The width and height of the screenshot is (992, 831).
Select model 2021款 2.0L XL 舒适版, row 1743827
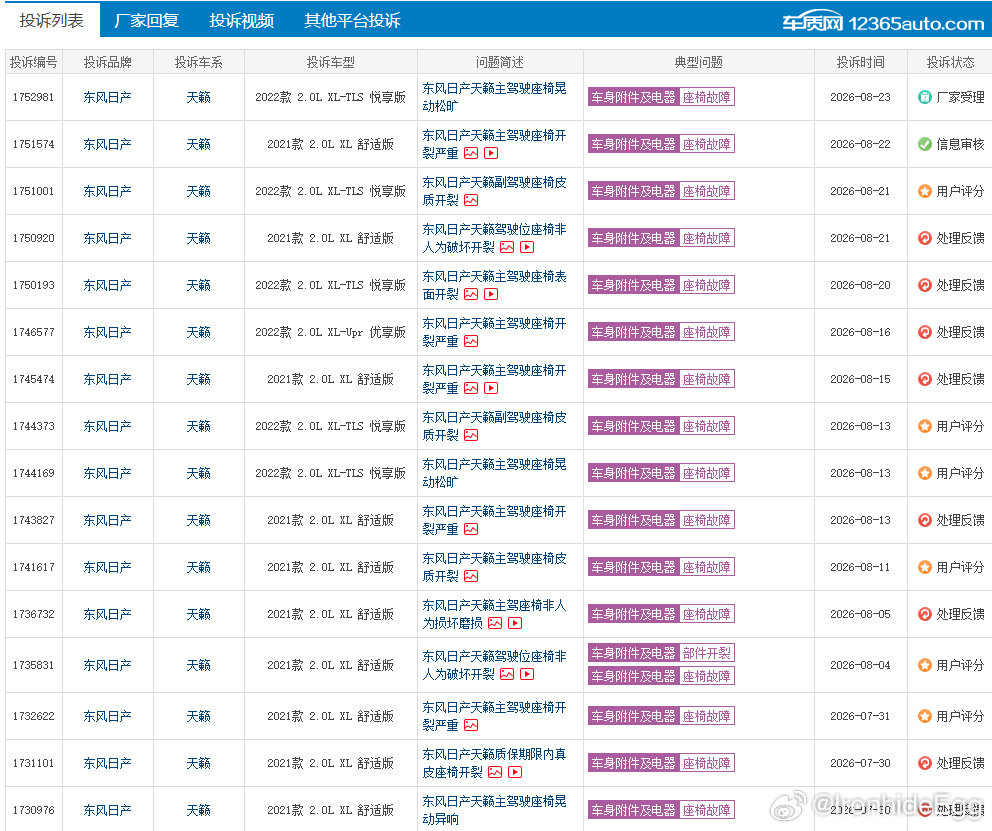(x=330, y=520)
